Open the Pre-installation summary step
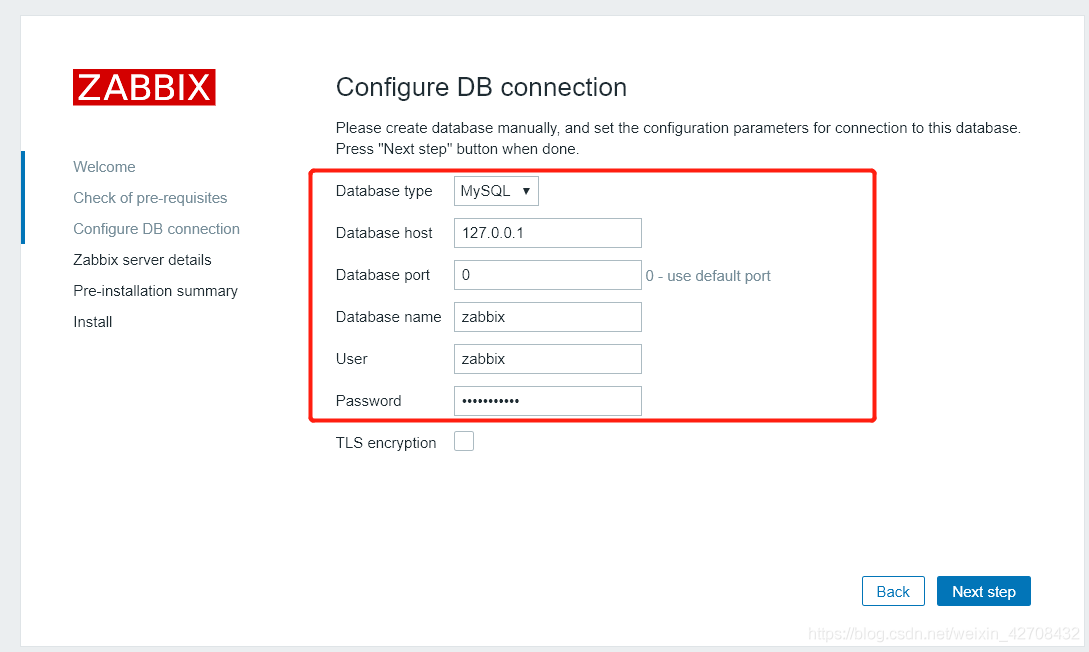Screen dimensions: 1089x652 156,291
